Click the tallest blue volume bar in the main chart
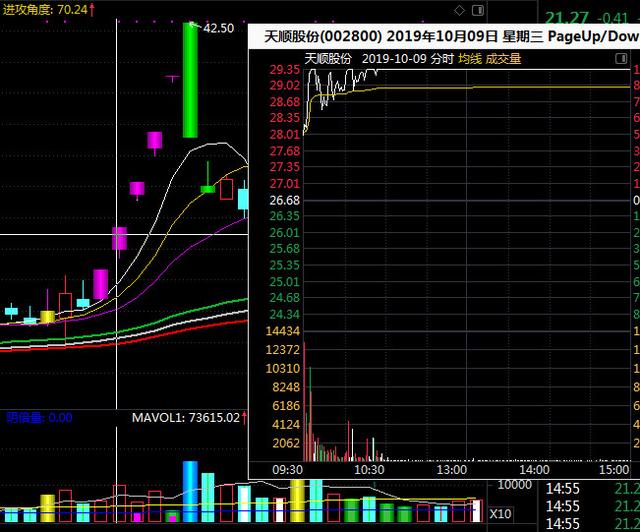The image size is (640, 532). [x=190, y=491]
